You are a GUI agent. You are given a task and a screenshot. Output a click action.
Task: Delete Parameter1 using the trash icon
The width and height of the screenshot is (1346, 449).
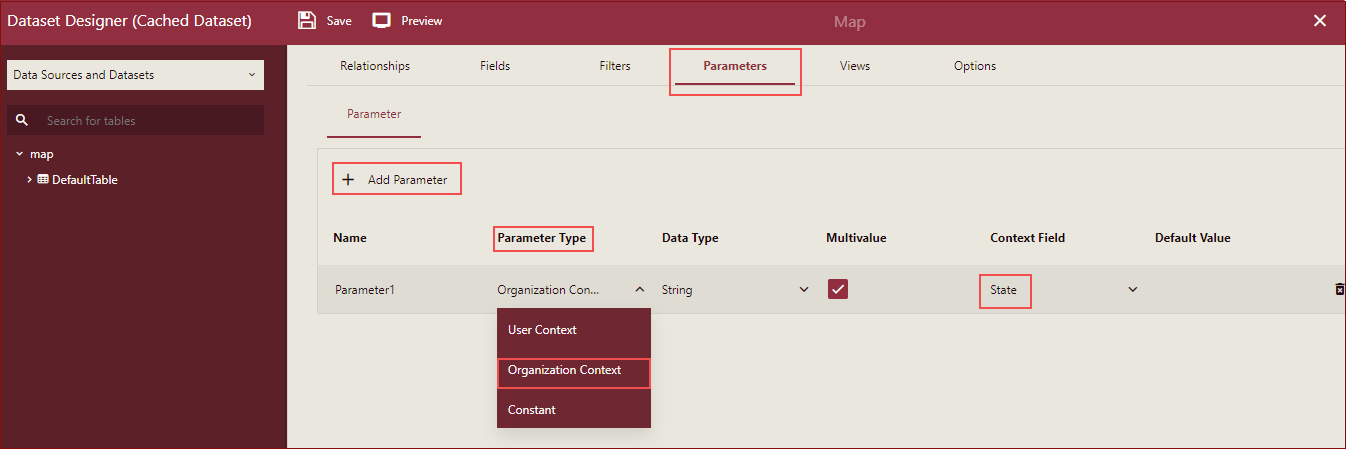point(1339,289)
